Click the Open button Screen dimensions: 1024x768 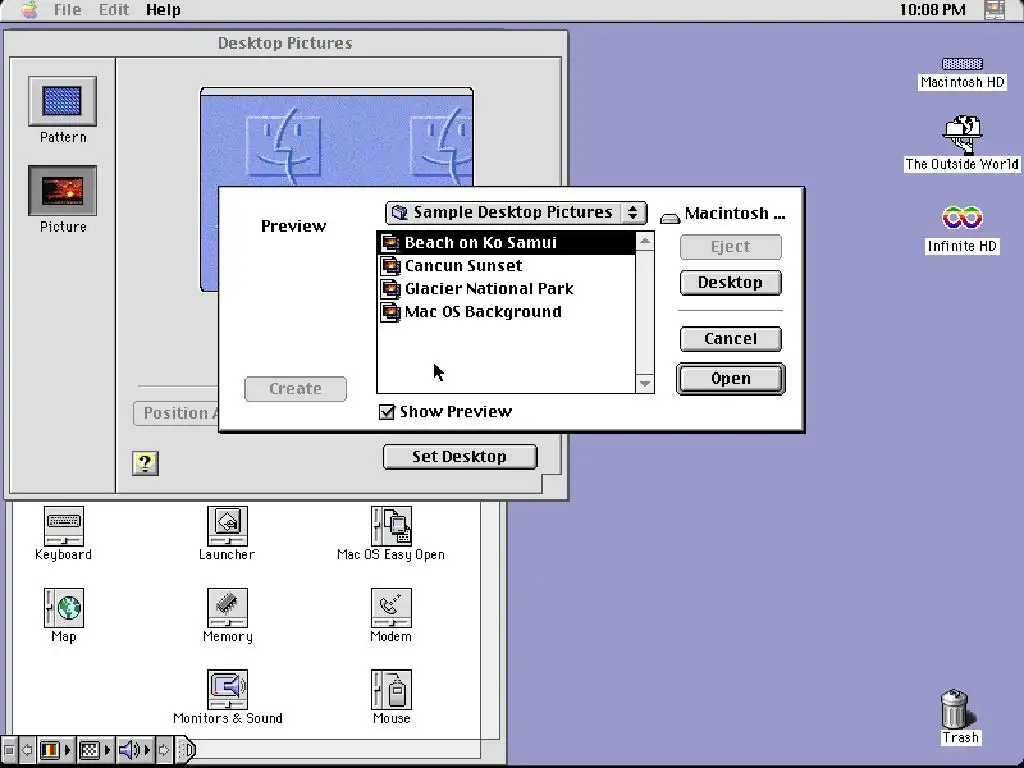[731, 379]
